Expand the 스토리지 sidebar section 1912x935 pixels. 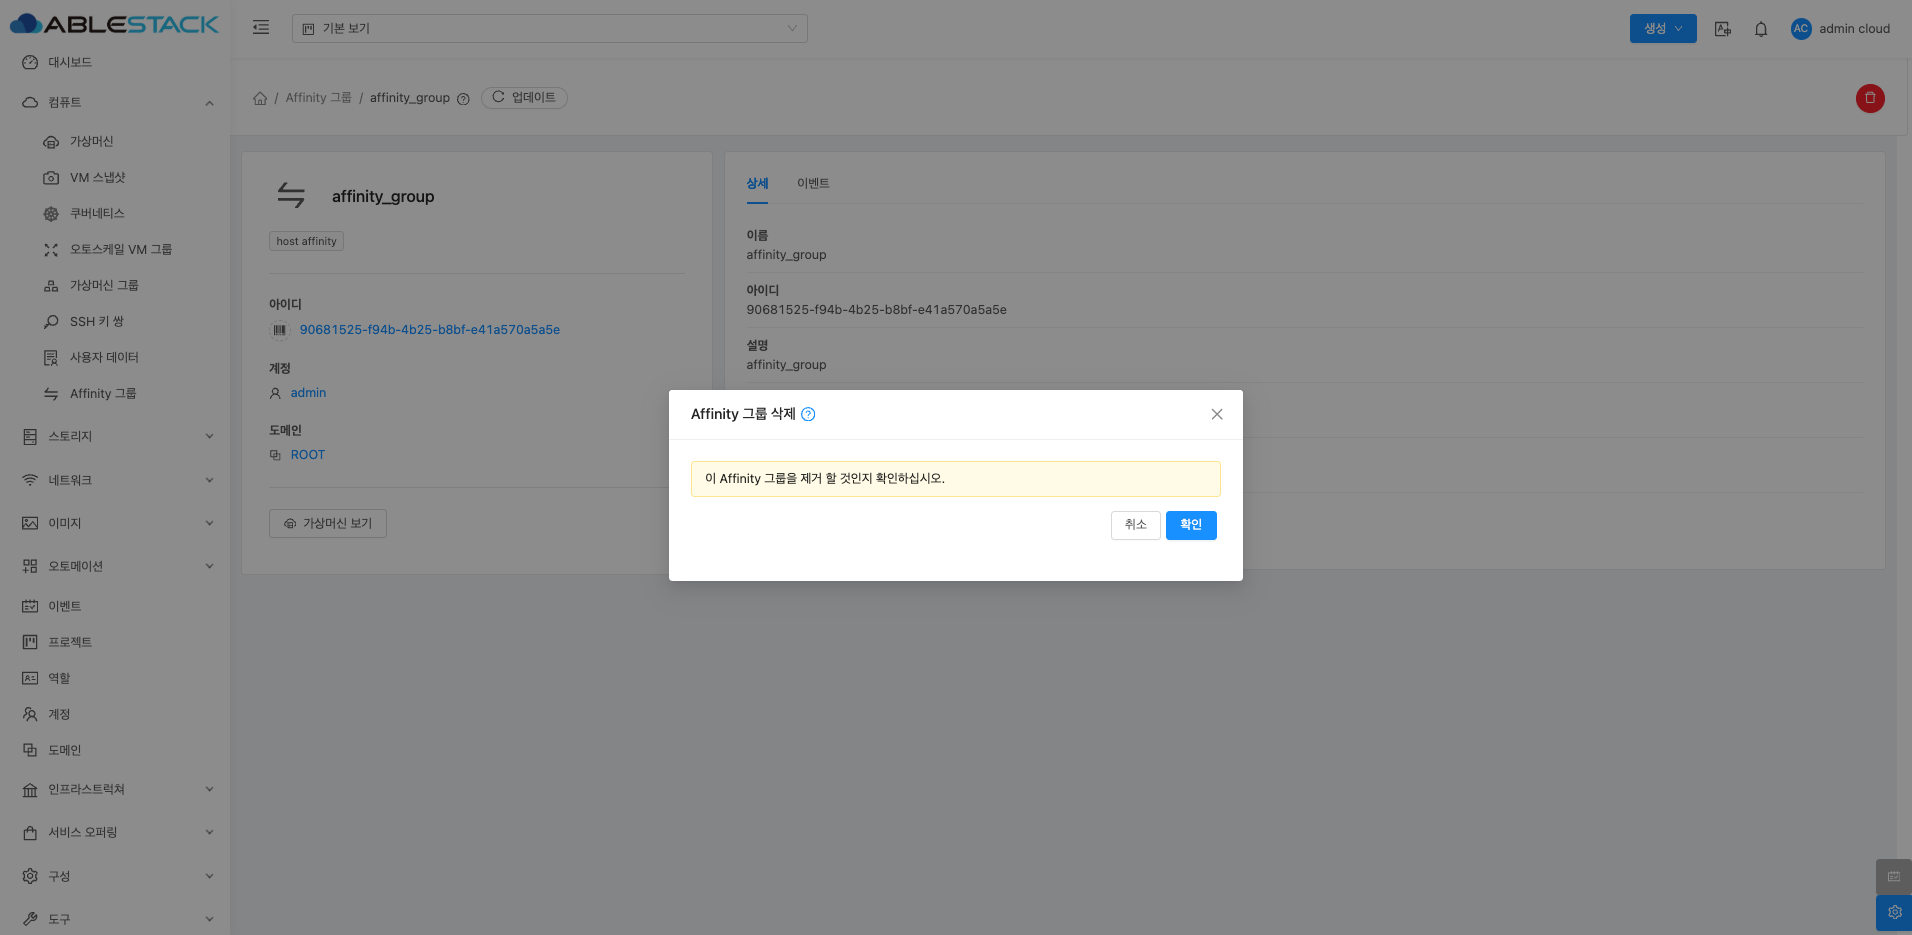[x=115, y=436]
